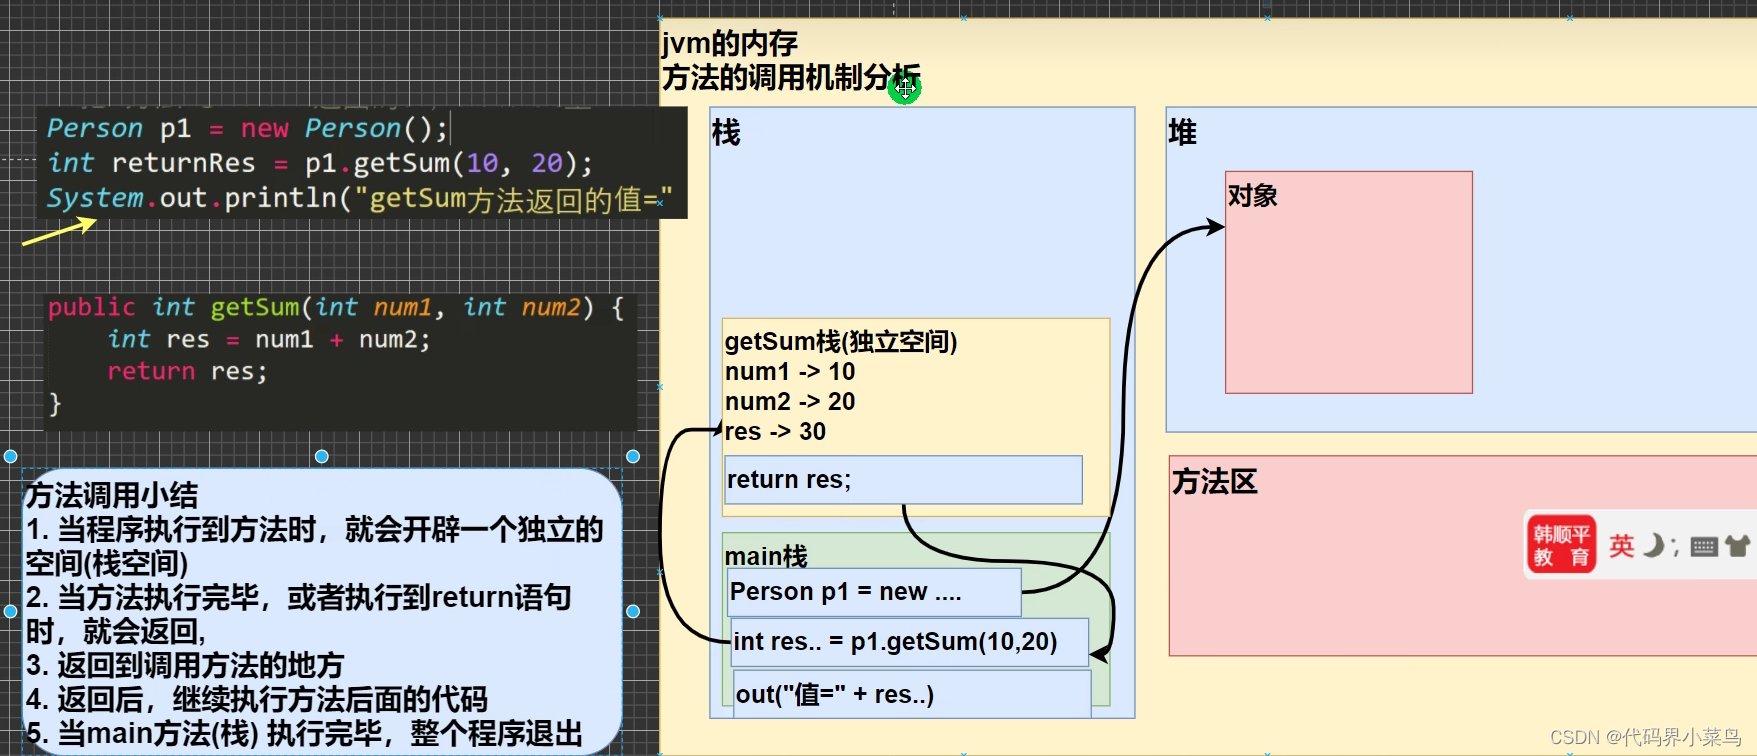Select the top-left handle of the summary box
This screenshot has height=756, width=1757.
coord(11,456)
